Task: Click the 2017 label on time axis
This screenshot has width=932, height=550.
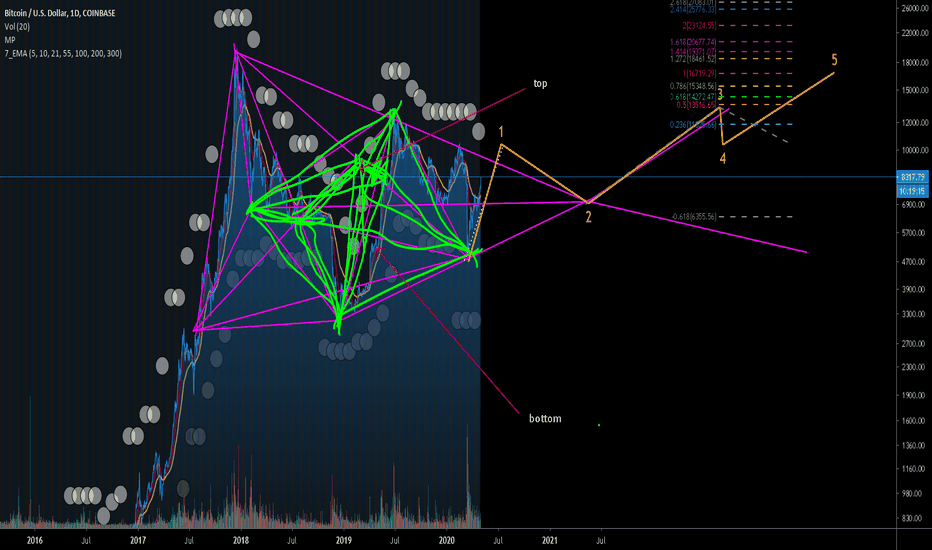Action: (138, 540)
